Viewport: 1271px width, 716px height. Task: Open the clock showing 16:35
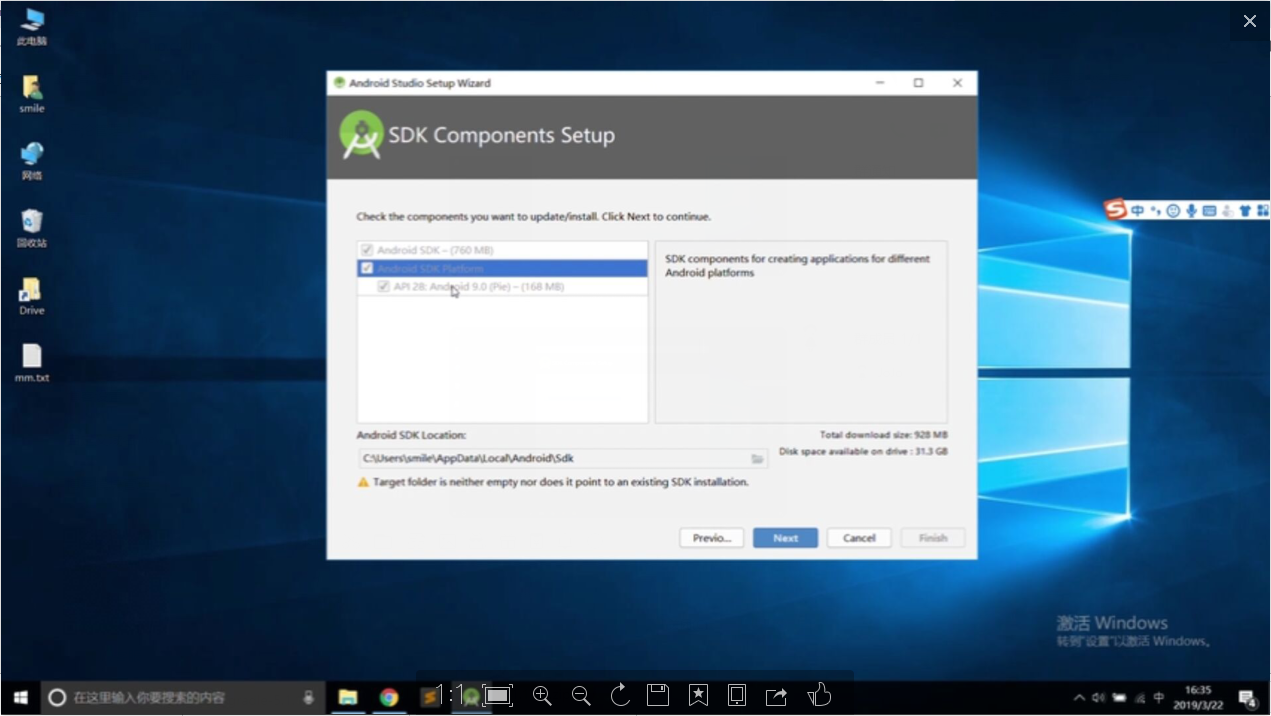pyautogui.click(x=1198, y=697)
